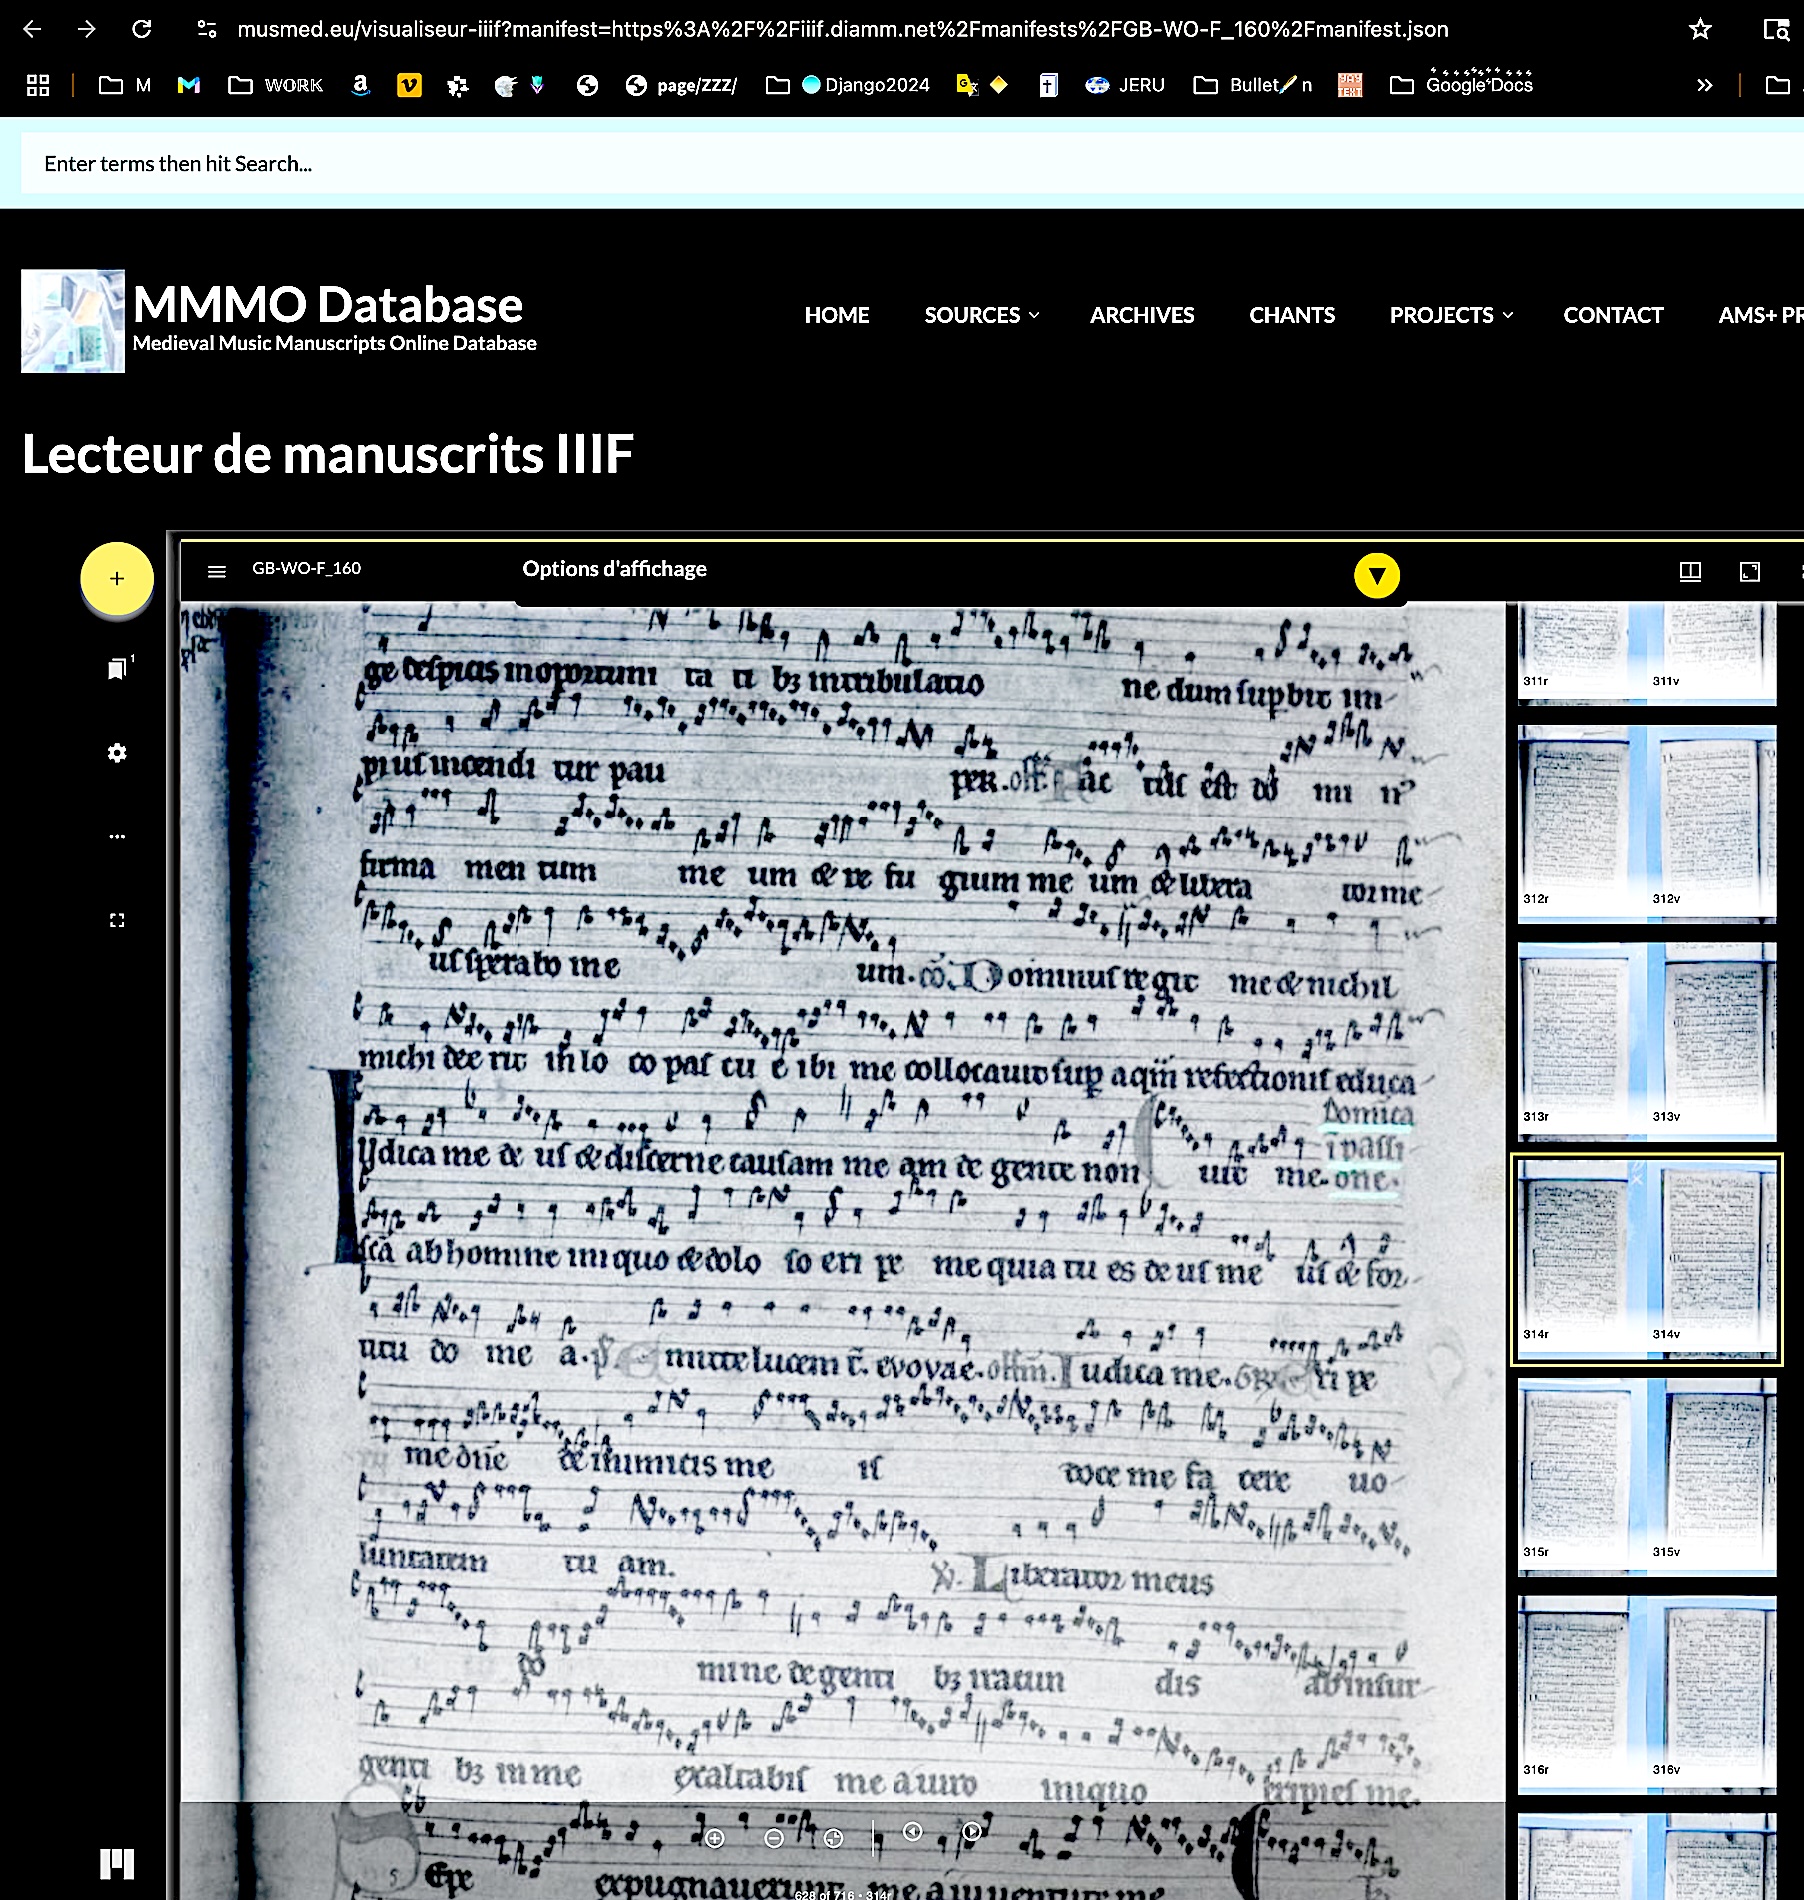Open the WORK bookmarks folder
The width and height of the screenshot is (1804, 1900).
[x=276, y=85]
